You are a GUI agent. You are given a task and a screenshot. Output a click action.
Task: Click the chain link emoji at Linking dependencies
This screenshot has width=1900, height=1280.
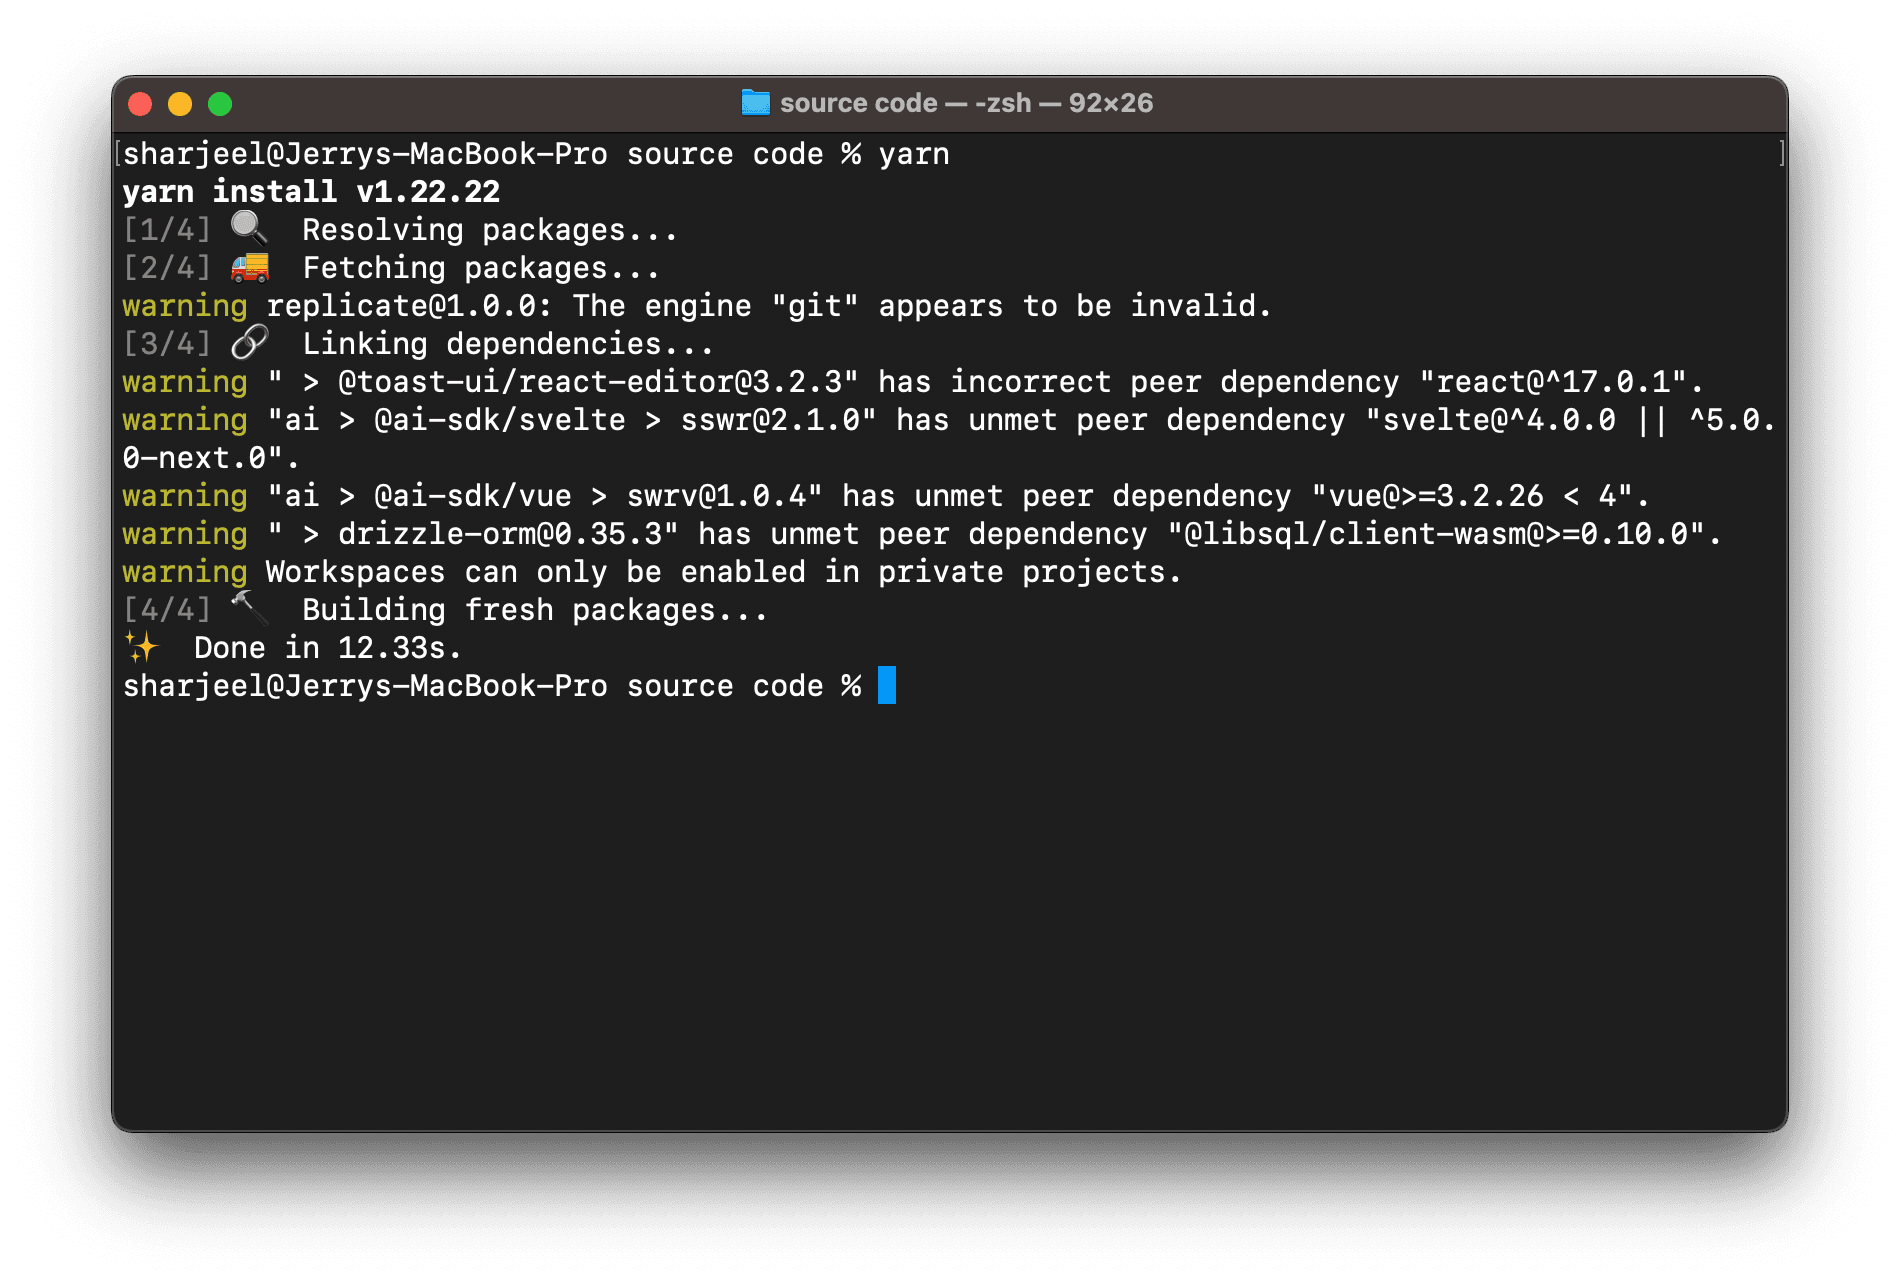coord(249,343)
